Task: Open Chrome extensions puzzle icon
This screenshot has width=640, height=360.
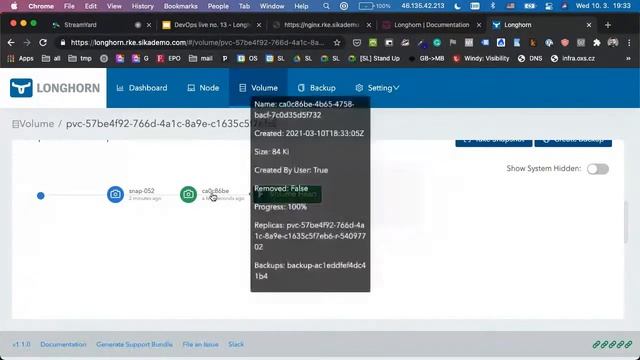Action: coord(597,42)
